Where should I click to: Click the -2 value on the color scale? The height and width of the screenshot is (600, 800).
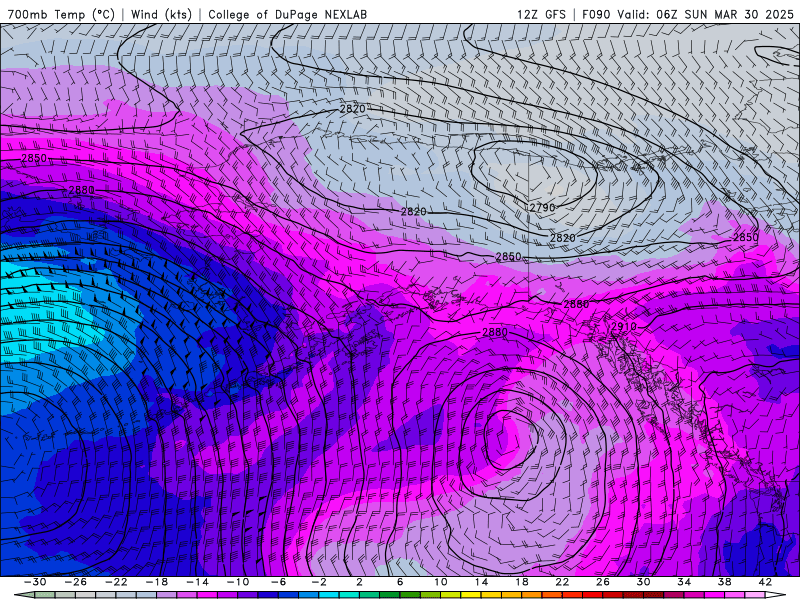319,582
